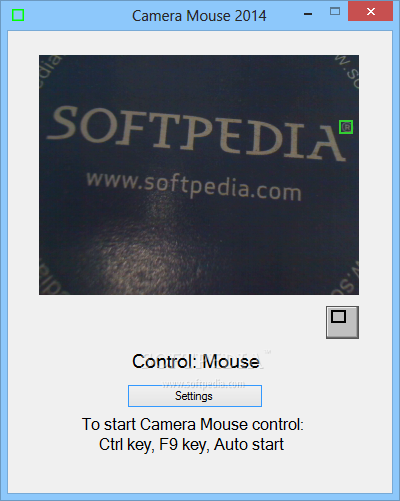The width and height of the screenshot is (400, 501).
Task: Click the green tracking box in the video
Action: [x=346, y=127]
